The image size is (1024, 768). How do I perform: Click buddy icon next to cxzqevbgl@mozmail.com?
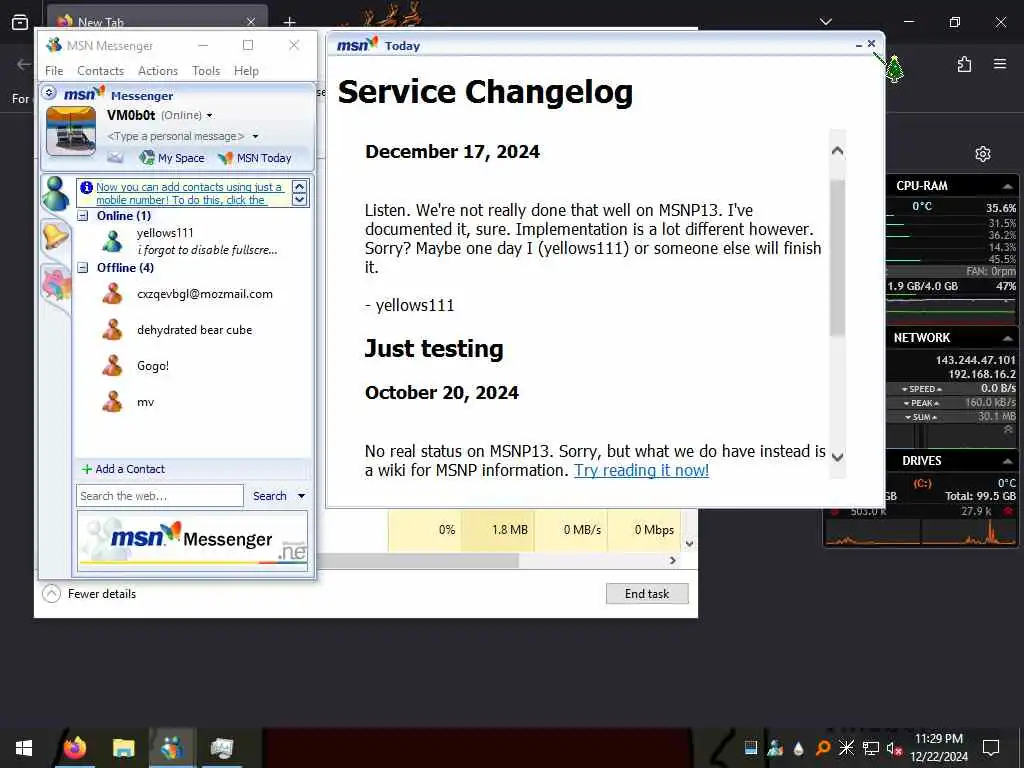112,294
